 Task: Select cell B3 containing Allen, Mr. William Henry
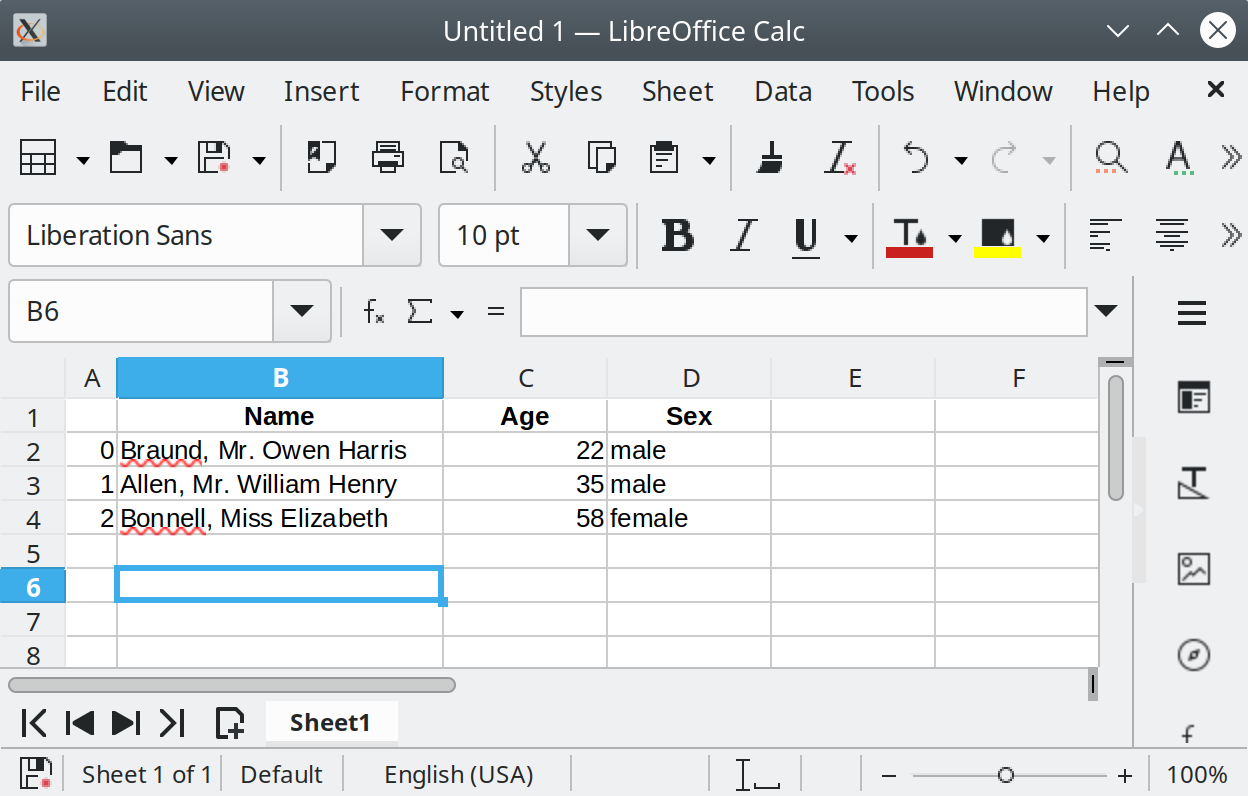click(x=278, y=484)
